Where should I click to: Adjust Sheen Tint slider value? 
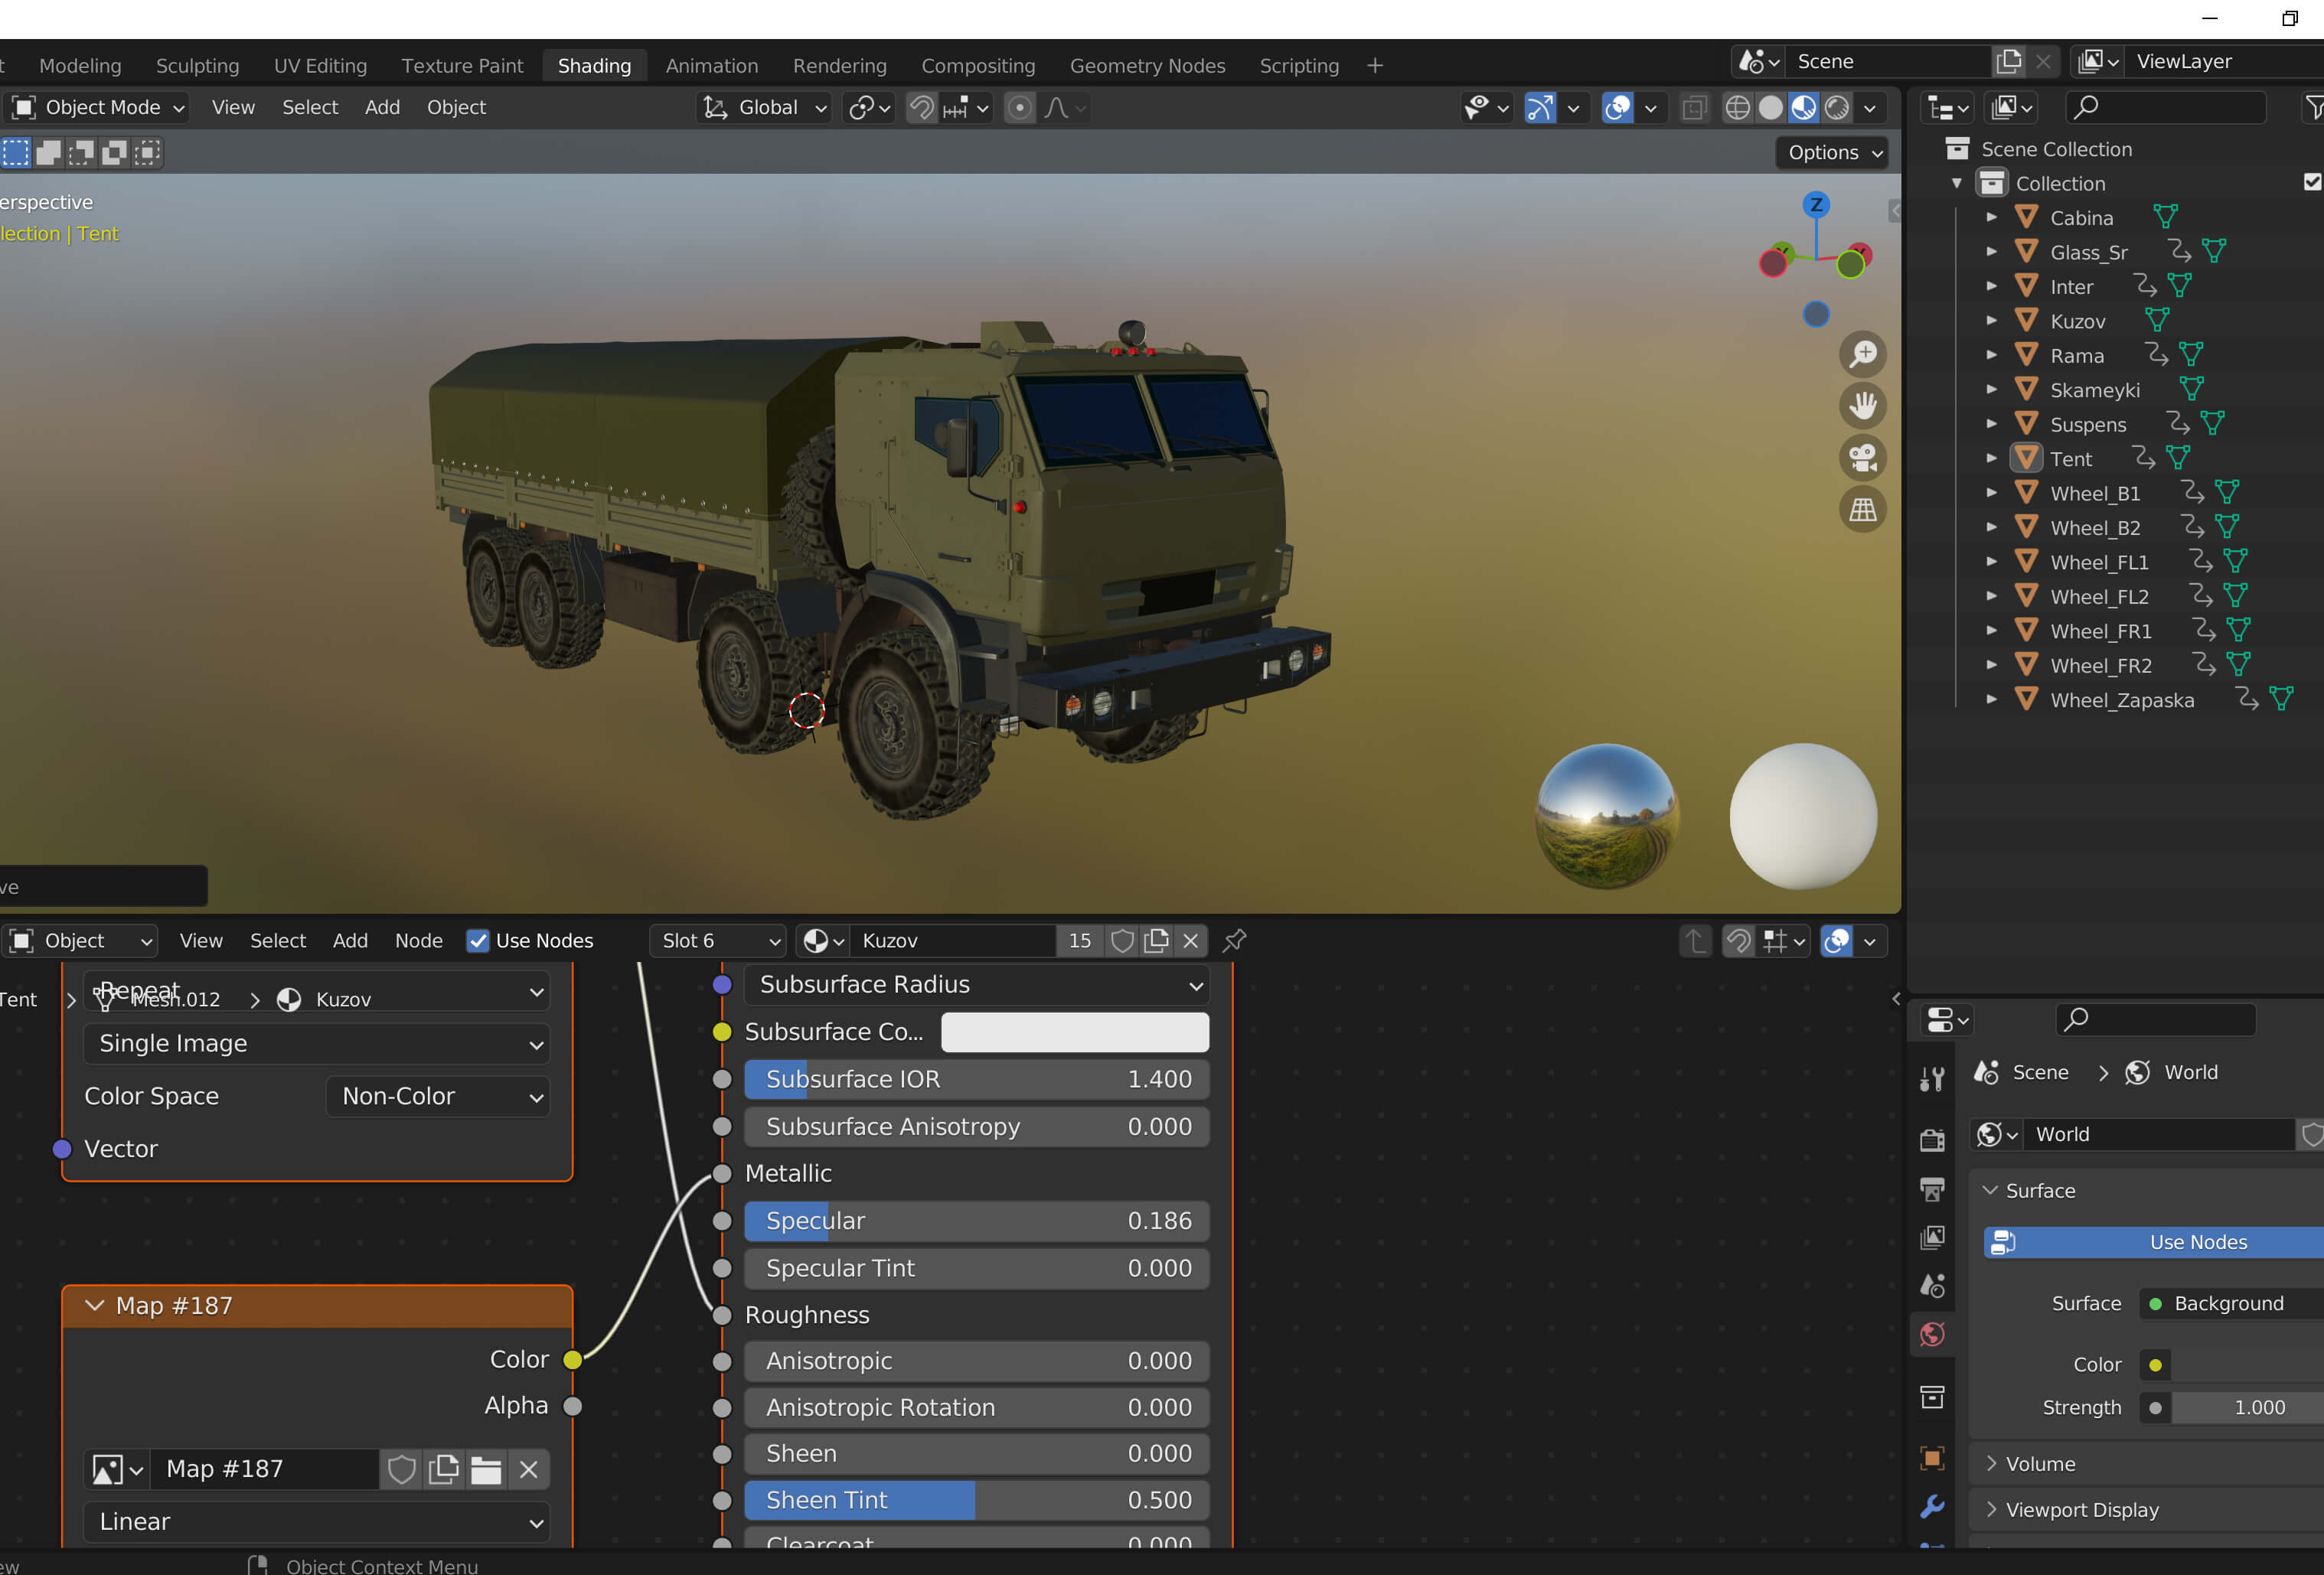coord(976,1501)
